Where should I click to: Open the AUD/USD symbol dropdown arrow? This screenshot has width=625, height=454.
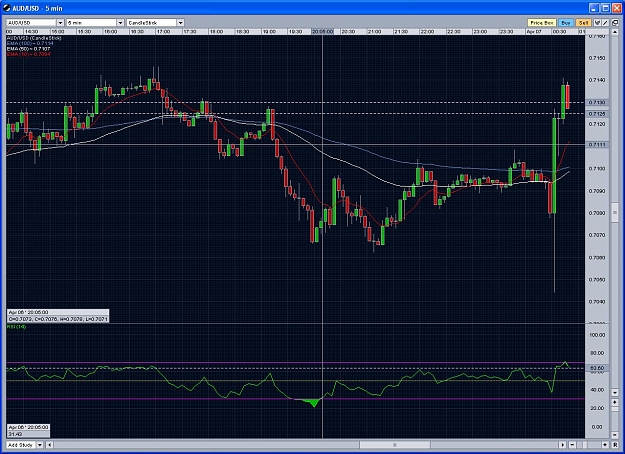(x=61, y=23)
